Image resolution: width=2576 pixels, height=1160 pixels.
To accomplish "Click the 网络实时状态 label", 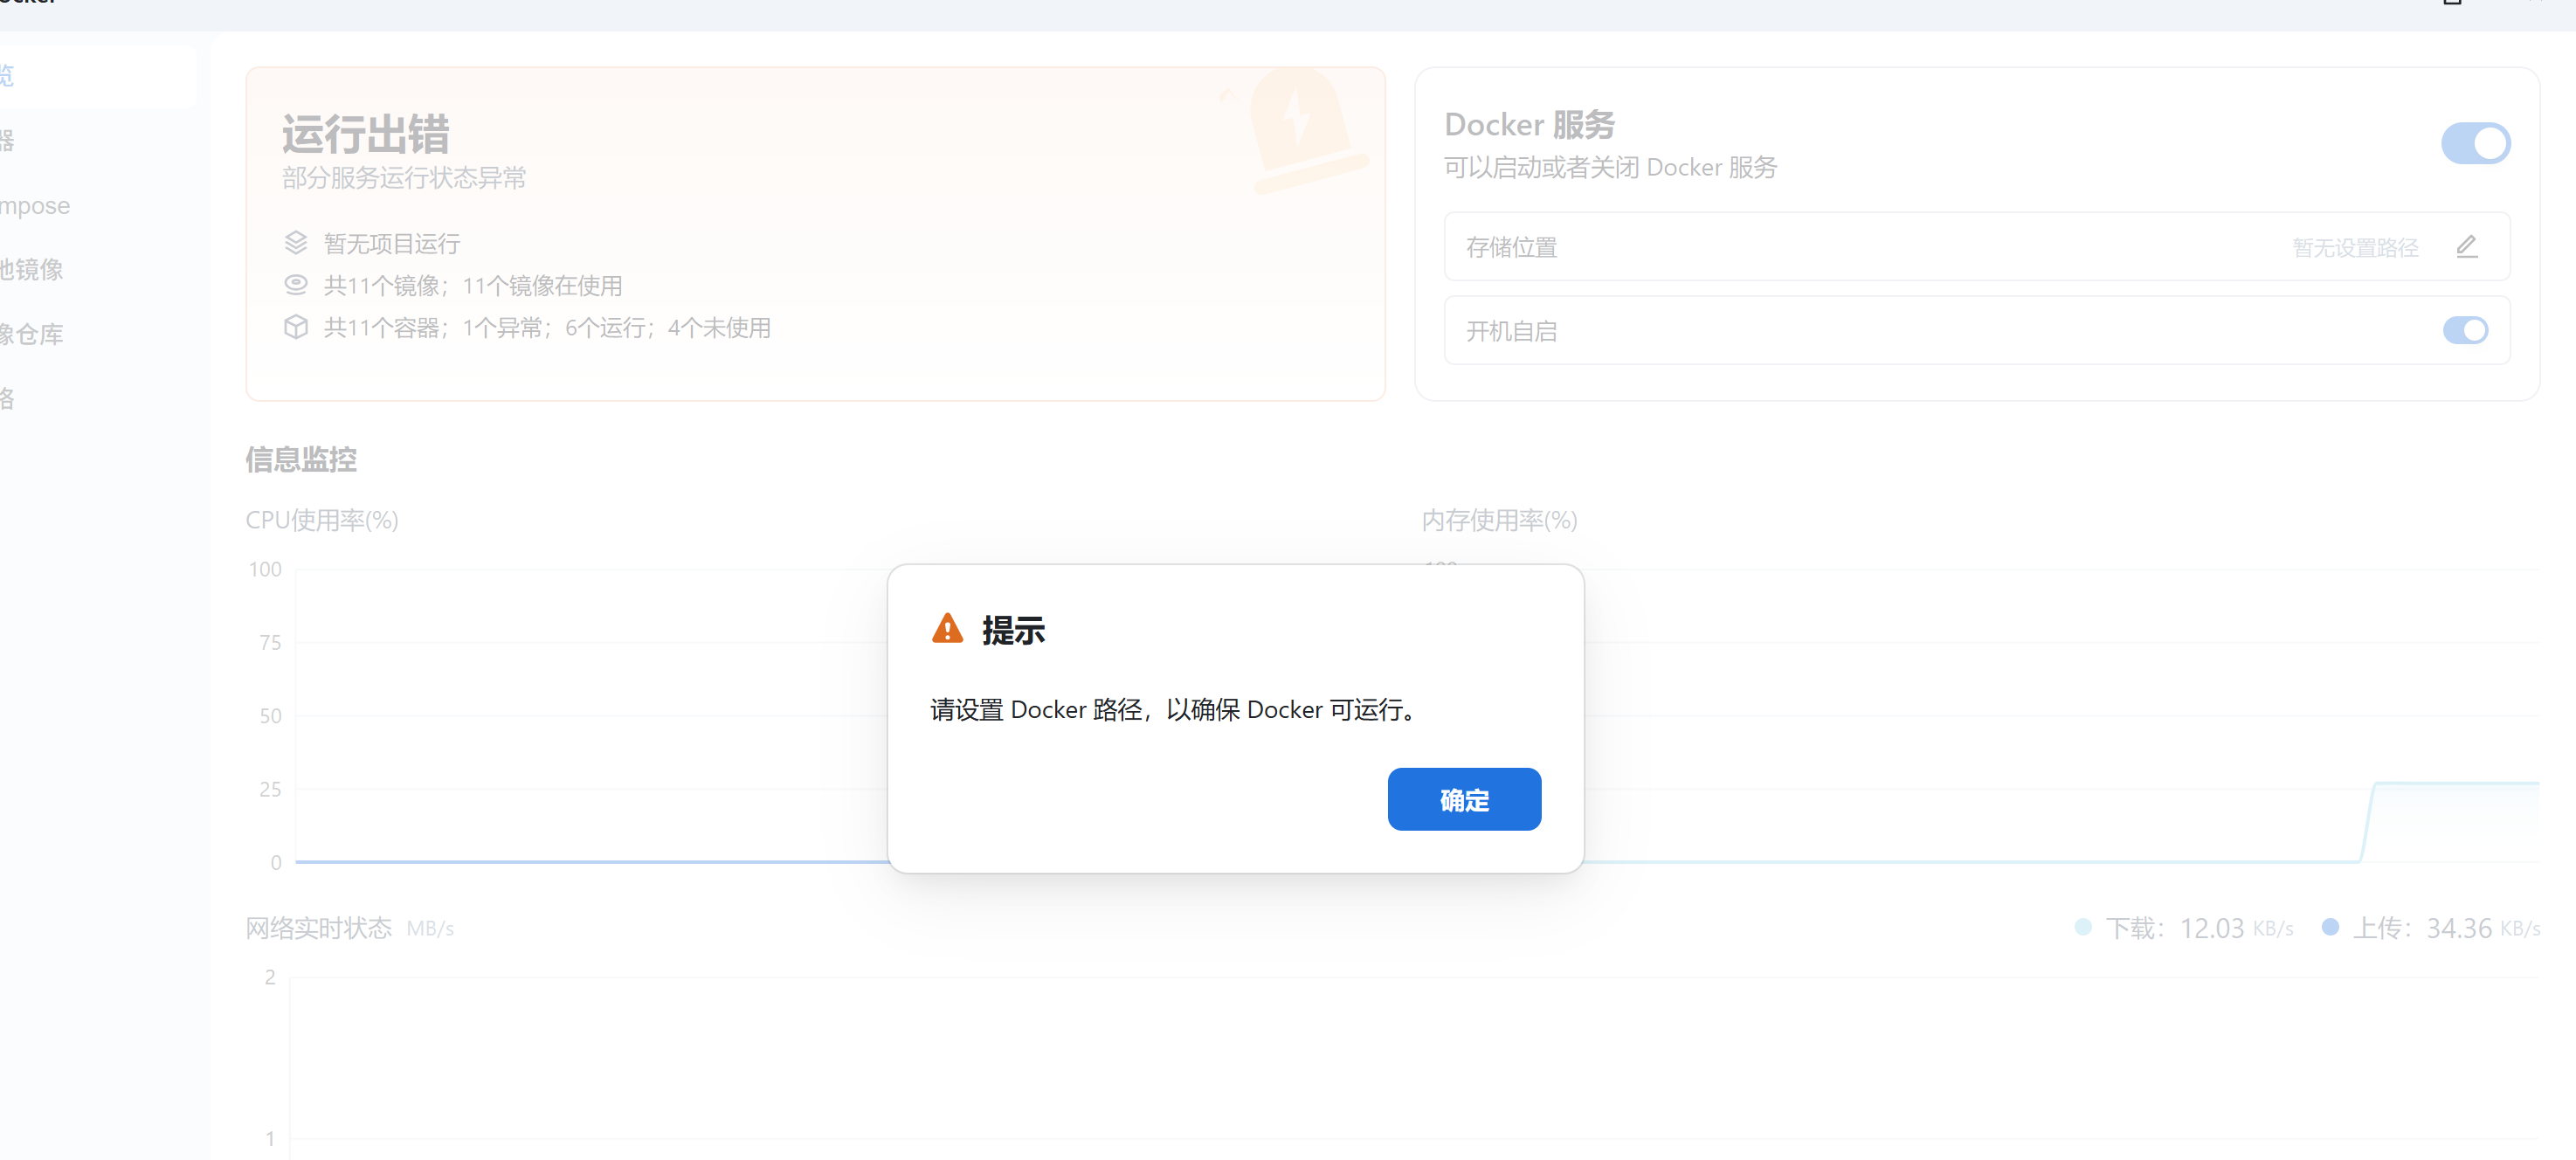I will click(319, 928).
